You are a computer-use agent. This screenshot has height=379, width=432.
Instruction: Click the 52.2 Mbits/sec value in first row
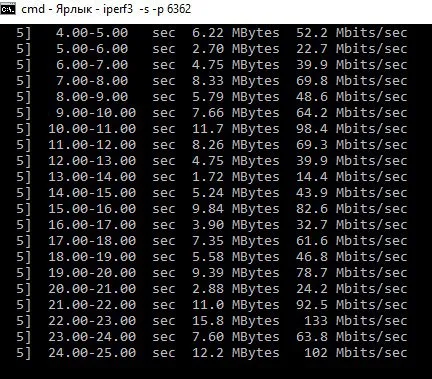[351, 33]
